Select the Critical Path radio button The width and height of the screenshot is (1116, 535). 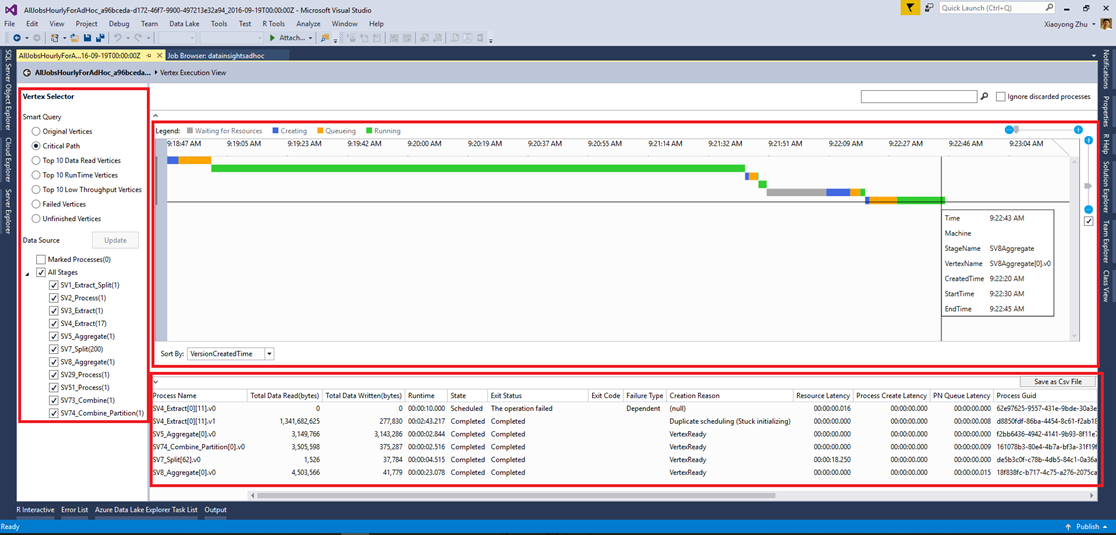[x=36, y=146]
